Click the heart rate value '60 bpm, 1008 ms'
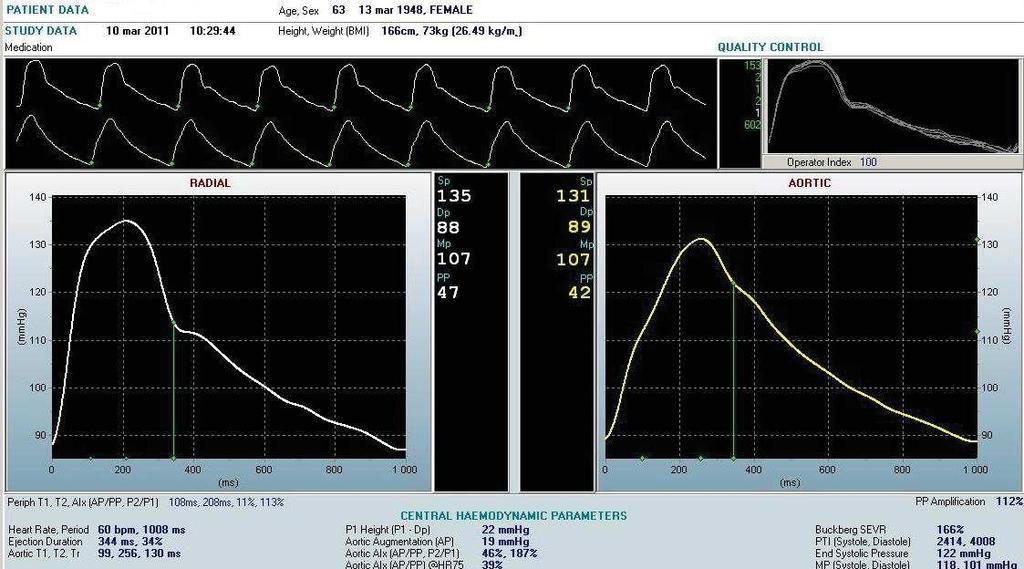1024x569 pixels. [x=142, y=530]
